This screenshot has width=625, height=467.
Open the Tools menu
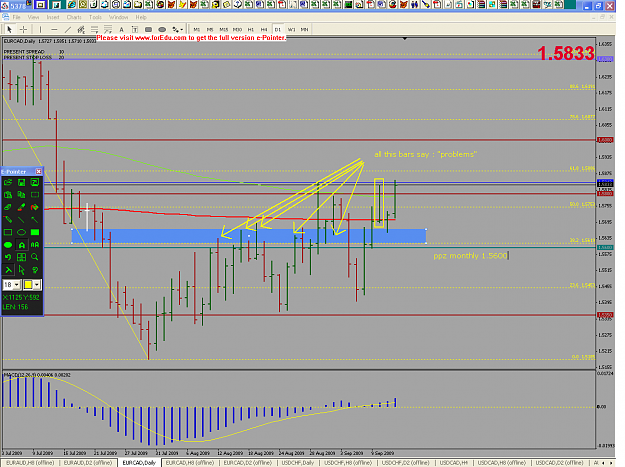[95, 17]
